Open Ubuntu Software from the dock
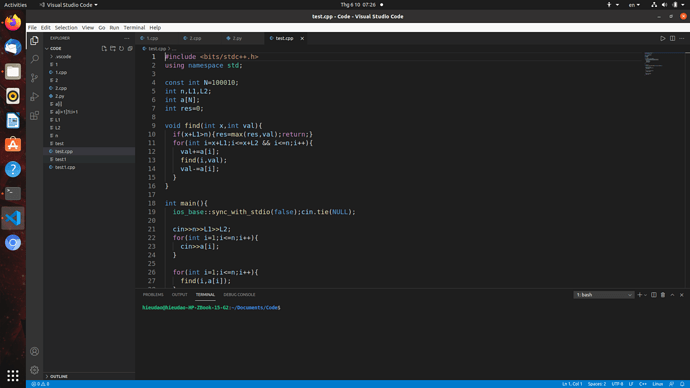 coord(13,144)
